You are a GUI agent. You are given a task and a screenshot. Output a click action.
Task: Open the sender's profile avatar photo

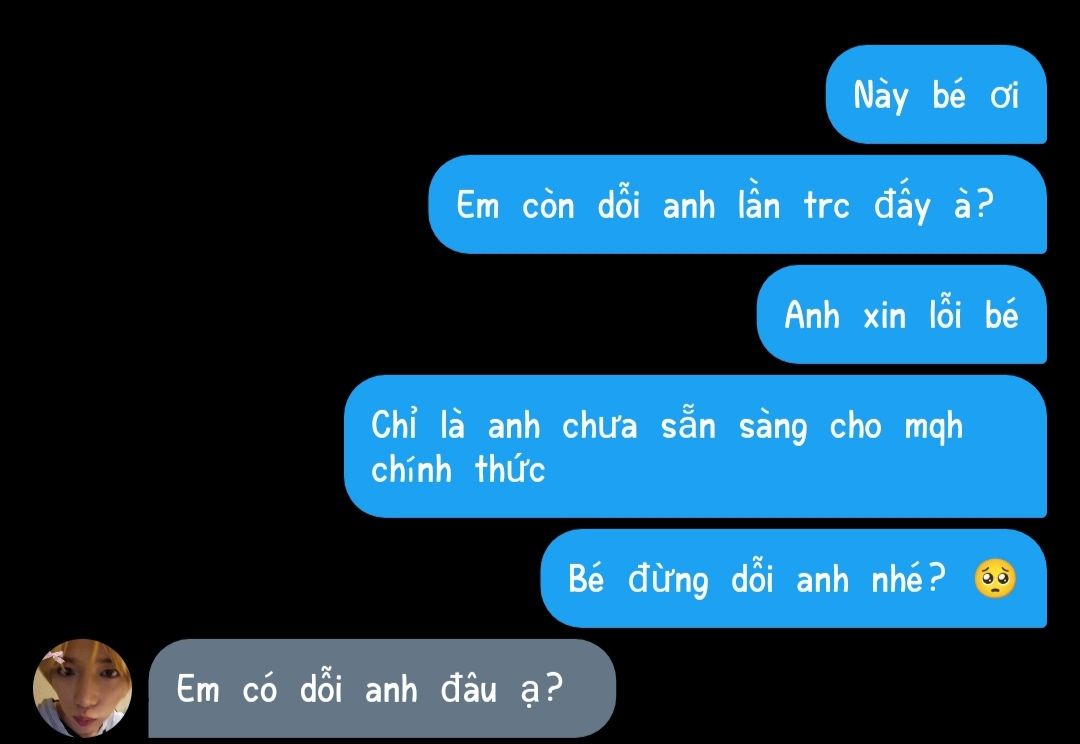pos(83,688)
